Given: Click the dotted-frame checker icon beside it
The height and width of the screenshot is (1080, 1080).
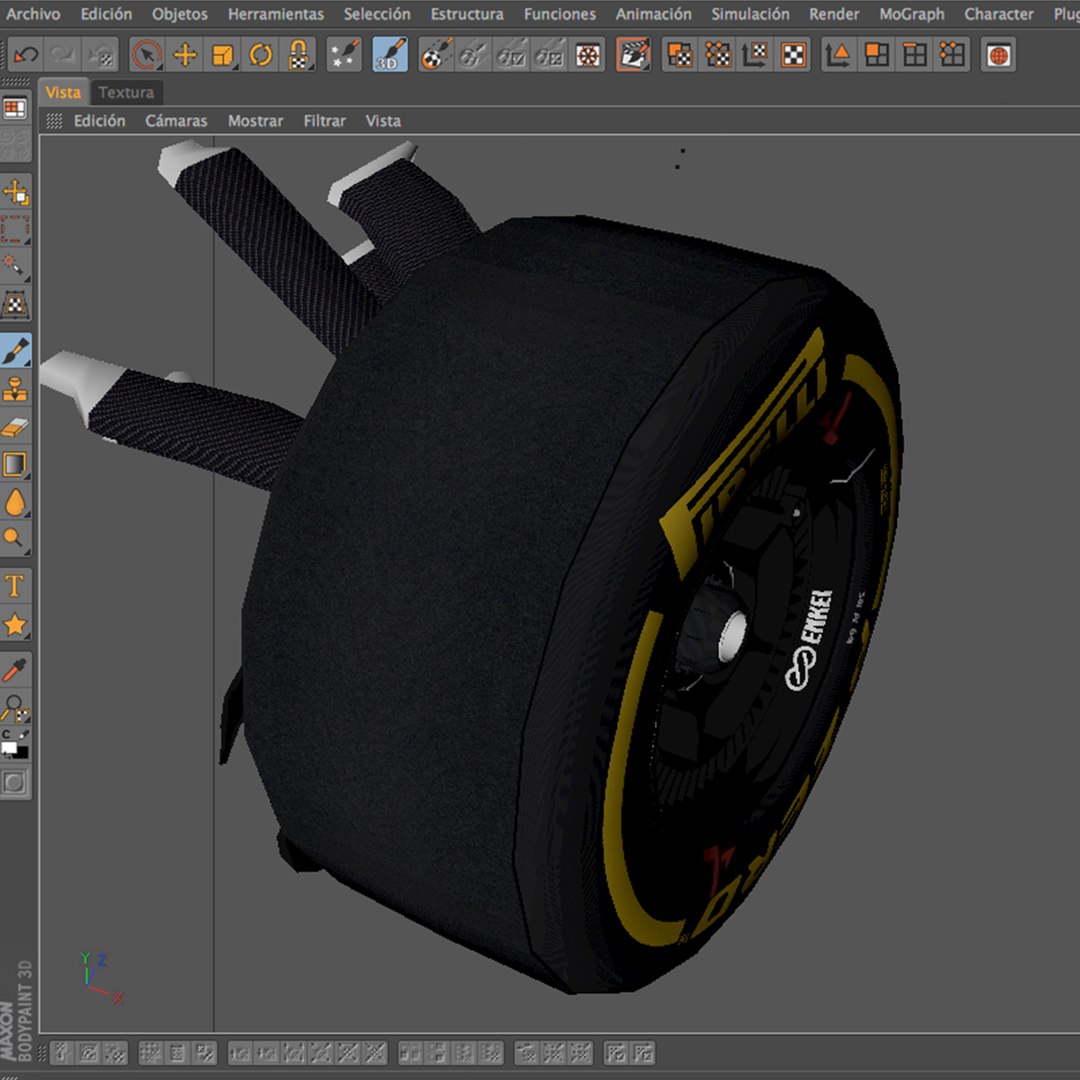Looking at the screenshot, I should click(718, 54).
